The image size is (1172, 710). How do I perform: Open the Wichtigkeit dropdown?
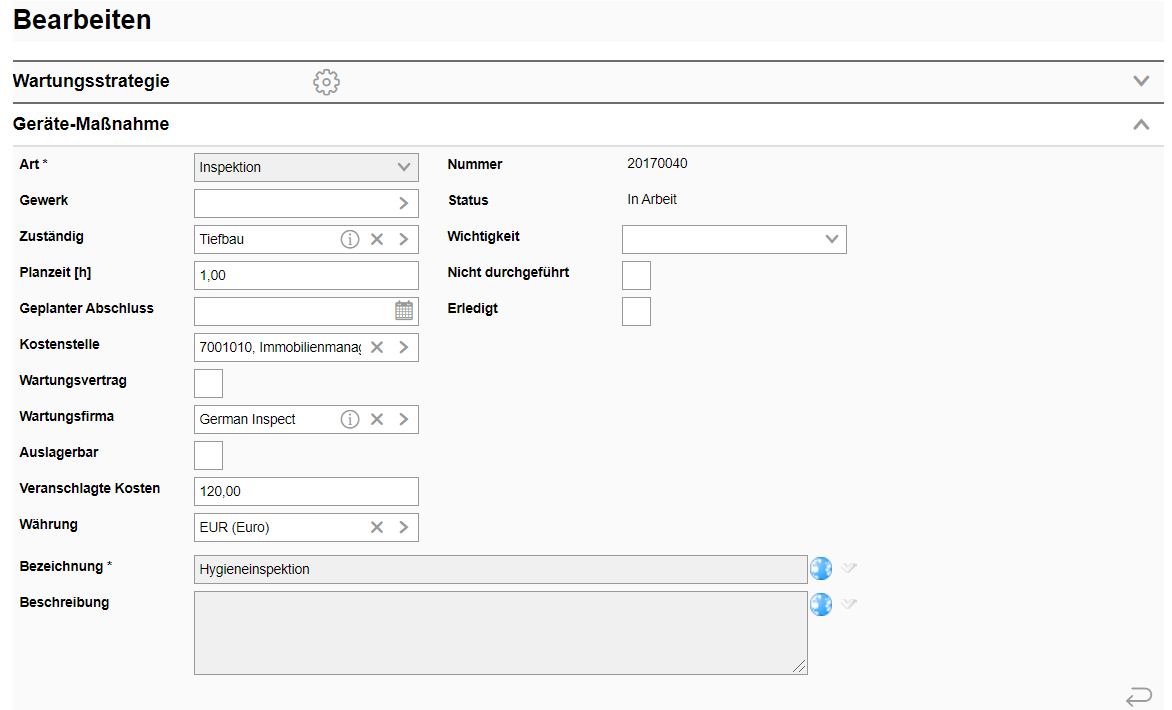tap(734, 239)
